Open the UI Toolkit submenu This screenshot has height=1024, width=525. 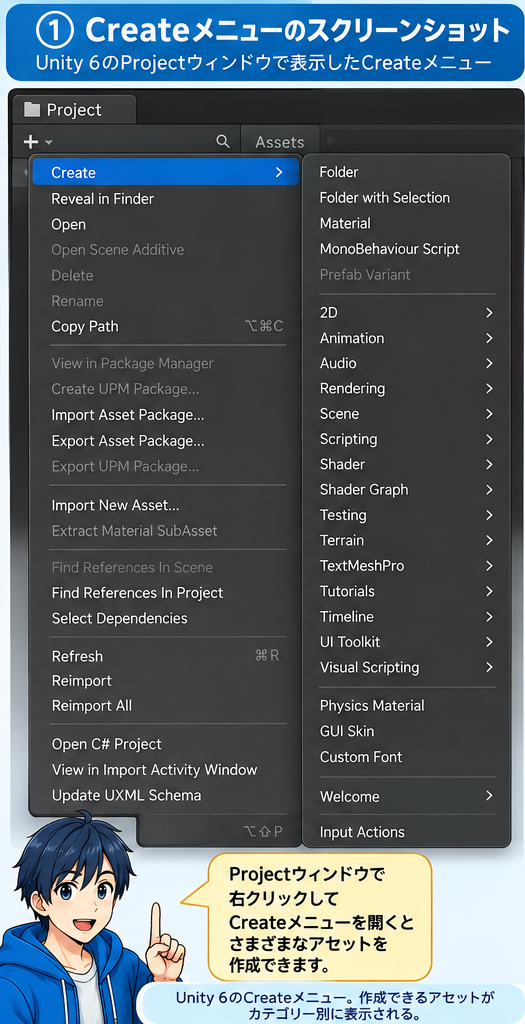[x=406, y=643]
